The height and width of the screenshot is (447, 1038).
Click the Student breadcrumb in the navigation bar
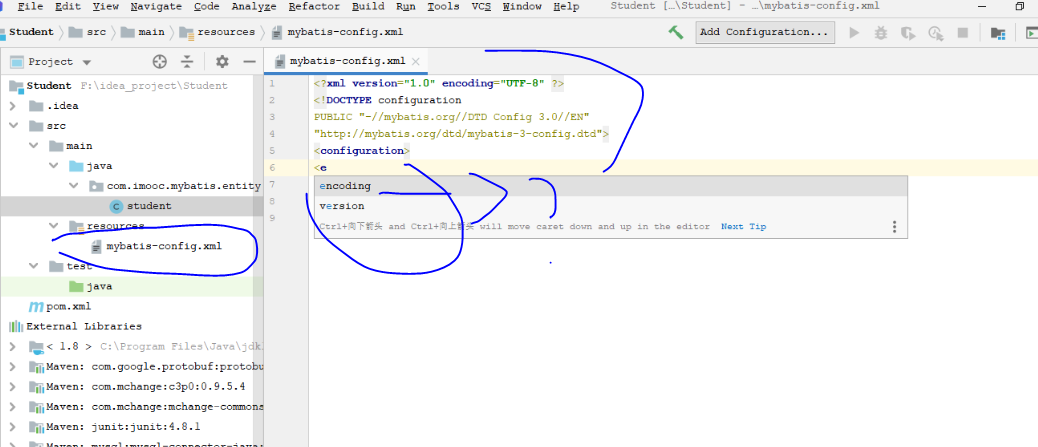pyautogui.click(x=31, y=32)
